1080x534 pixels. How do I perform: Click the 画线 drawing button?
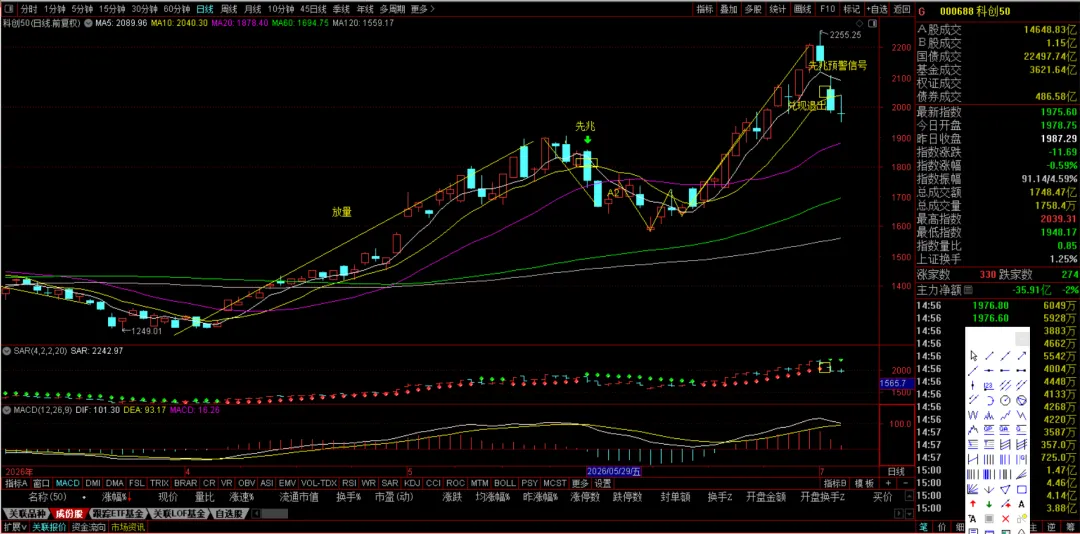tap(802, 9)
